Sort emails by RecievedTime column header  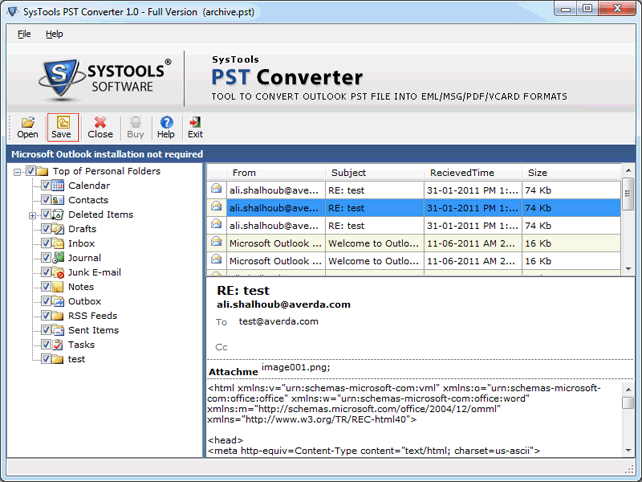473,172
